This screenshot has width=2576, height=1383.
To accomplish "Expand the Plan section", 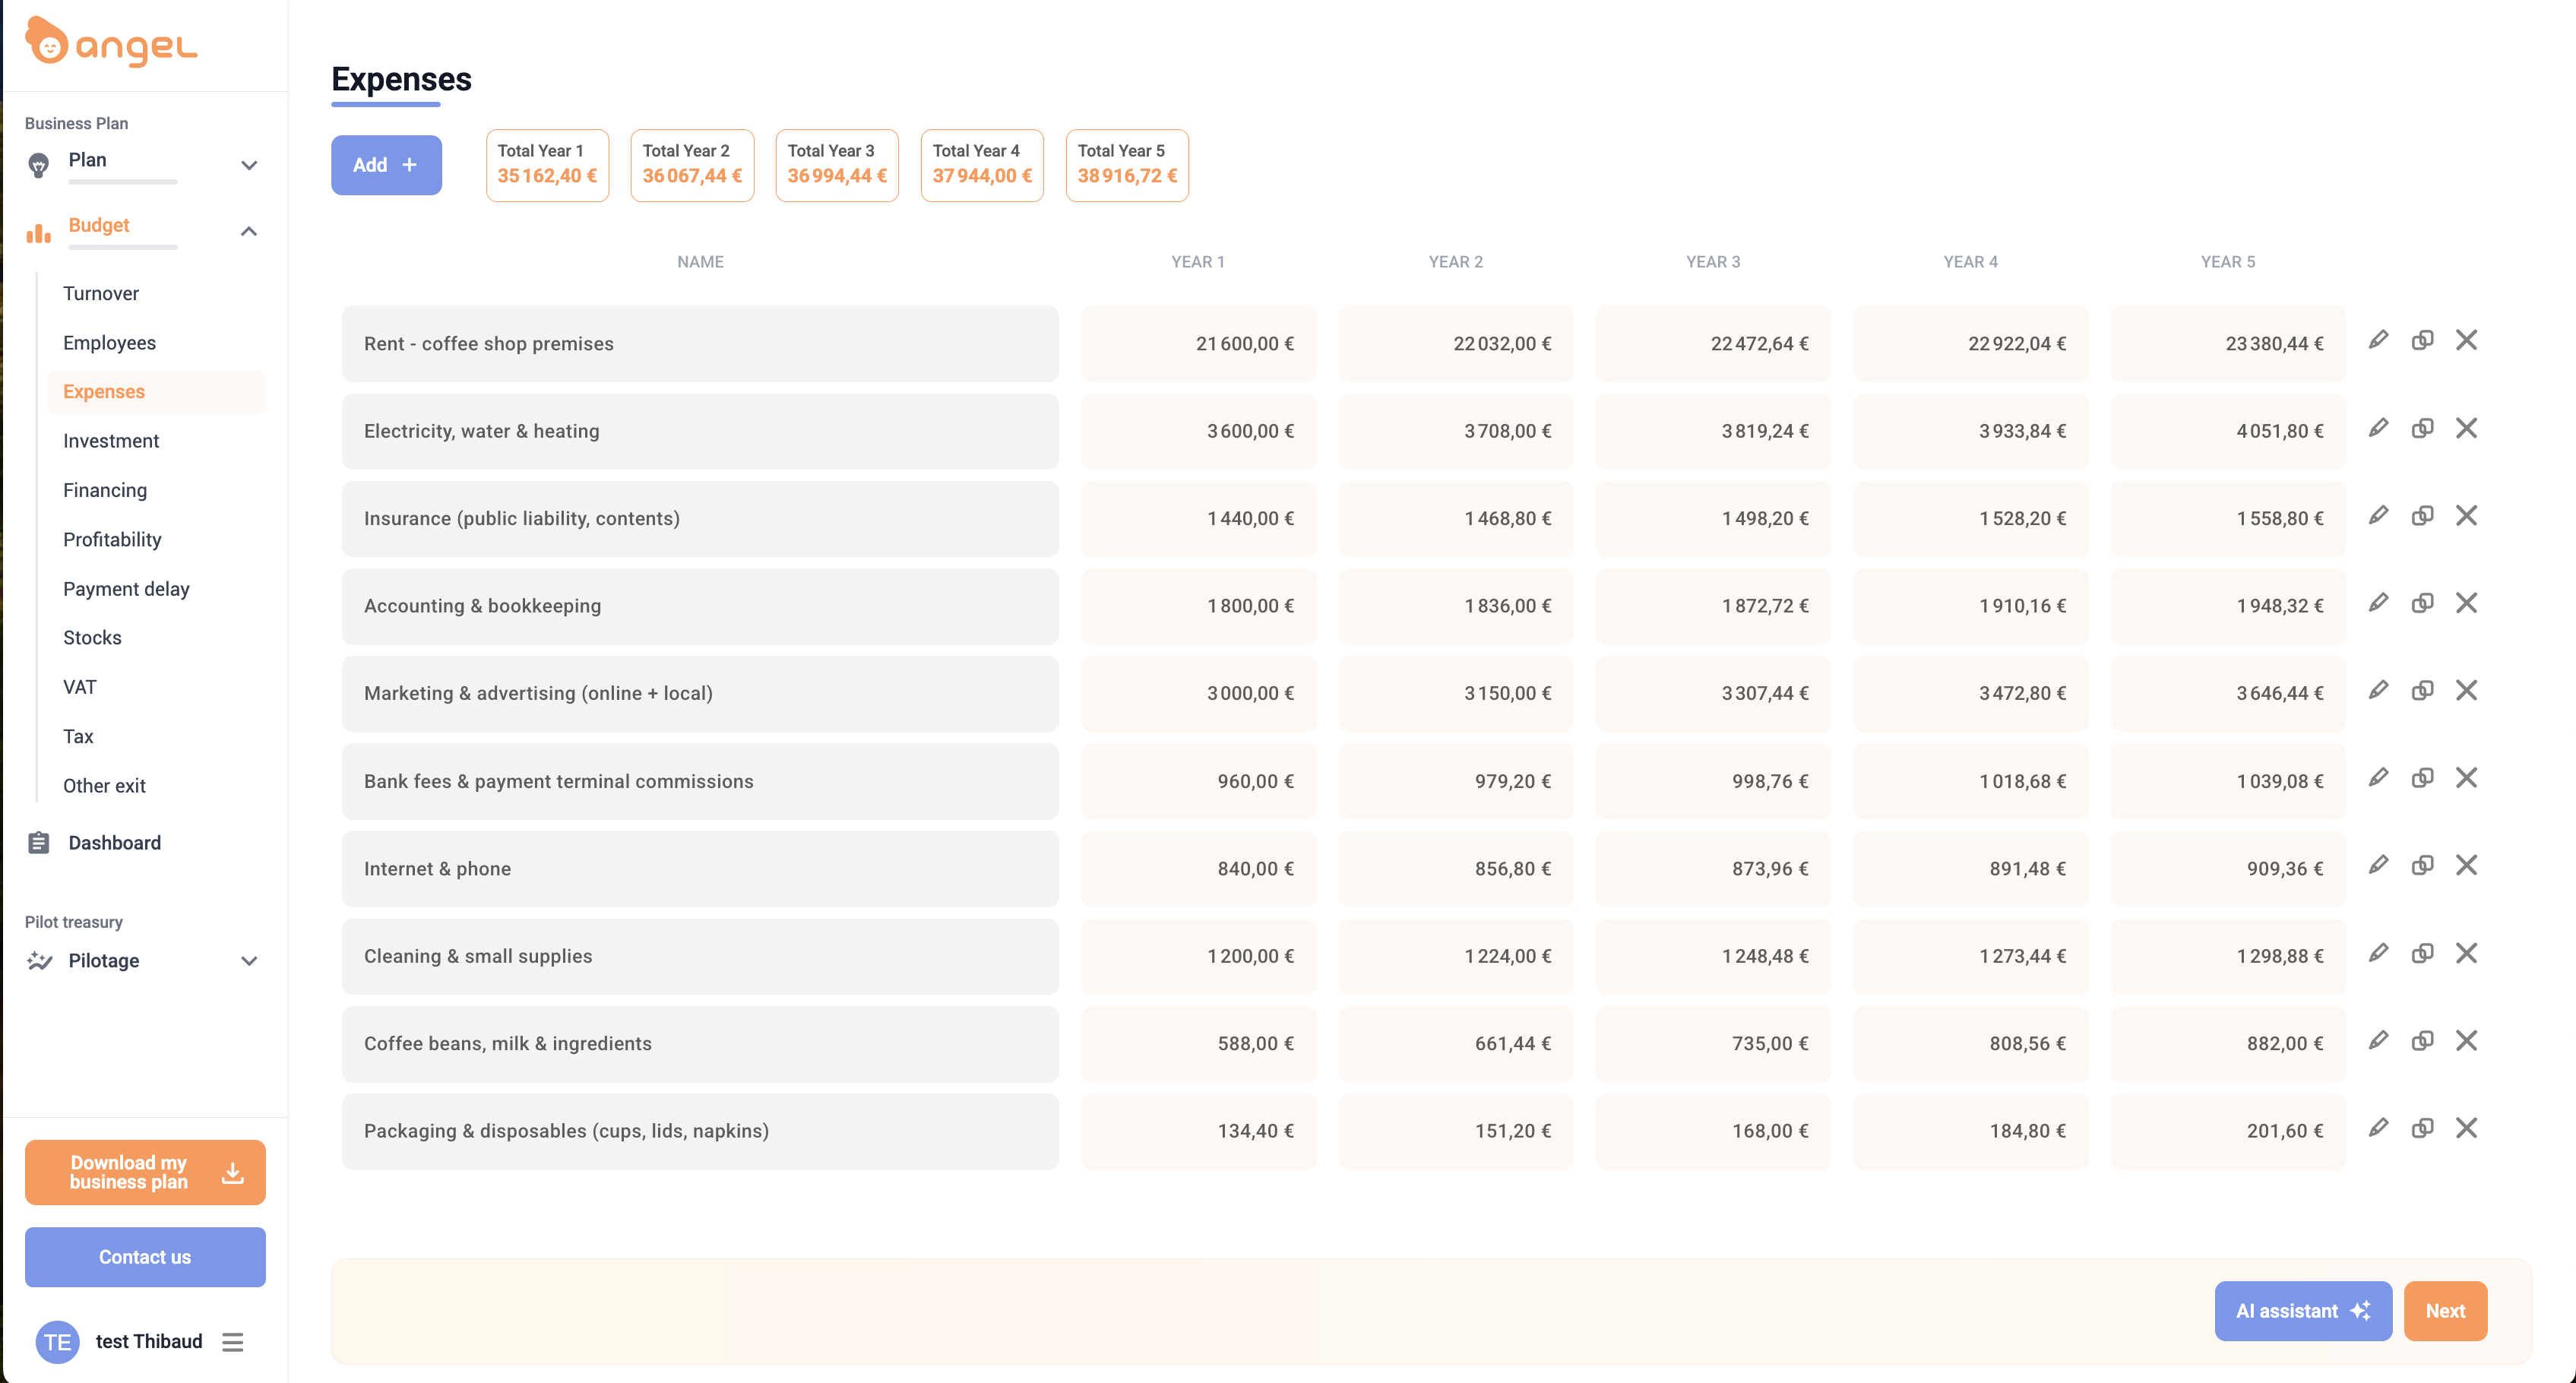I will tap(249, 165).
